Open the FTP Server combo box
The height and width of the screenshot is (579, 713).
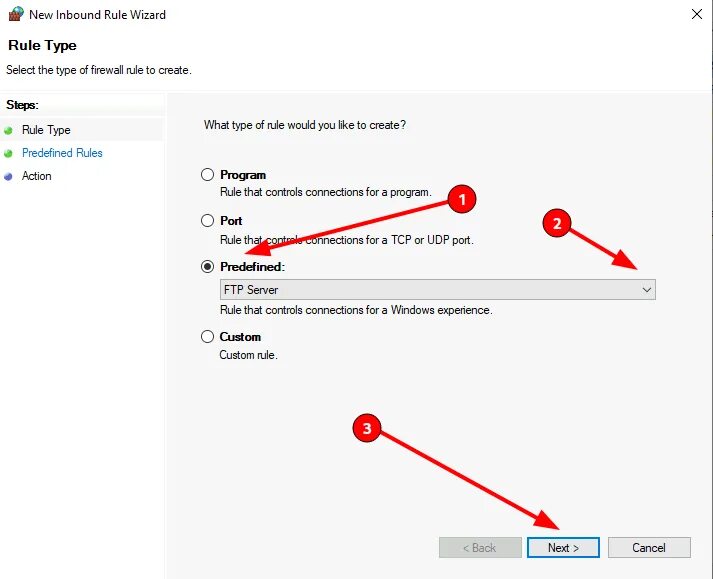tap(437, 290)
